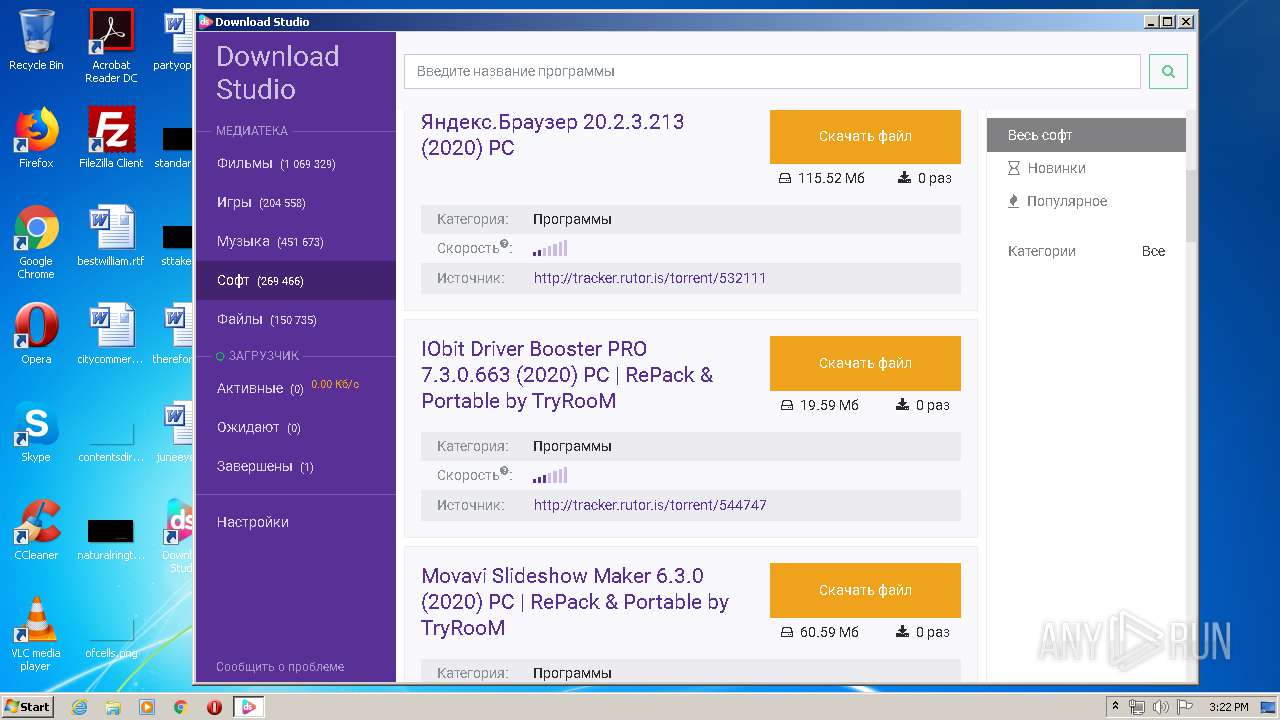
Task: Open VLC media player shortcut
Action: [36, 633]
